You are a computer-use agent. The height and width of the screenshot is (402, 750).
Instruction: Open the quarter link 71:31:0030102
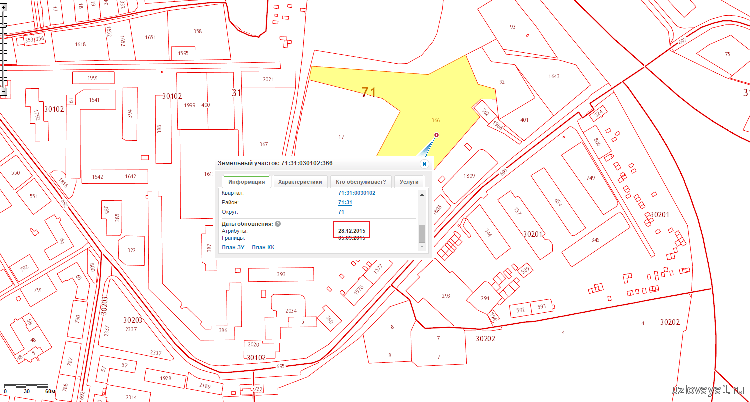(356, 193)
